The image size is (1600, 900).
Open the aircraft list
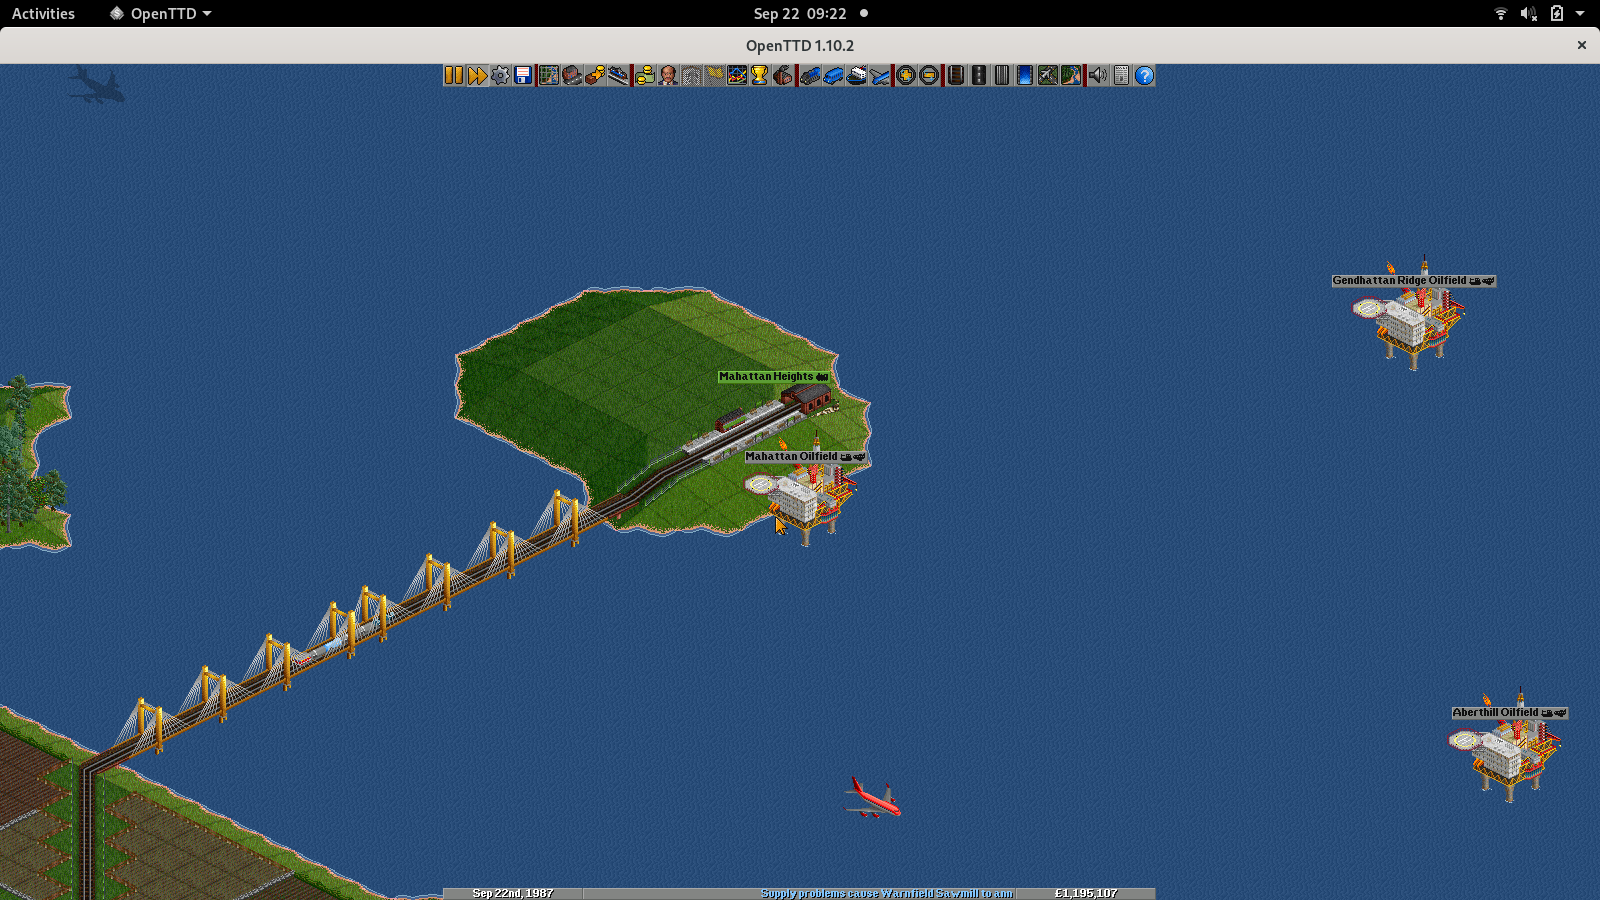(x=881, y=76)
